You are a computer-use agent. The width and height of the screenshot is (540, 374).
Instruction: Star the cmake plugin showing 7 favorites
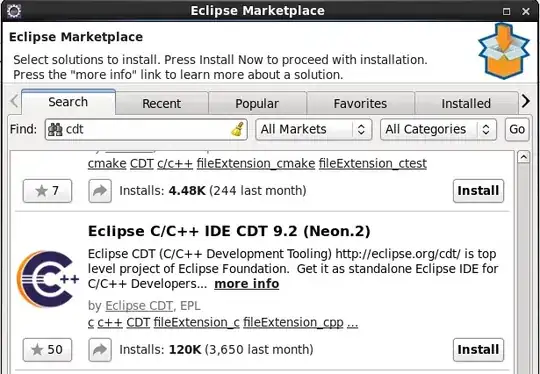point(48,191)
